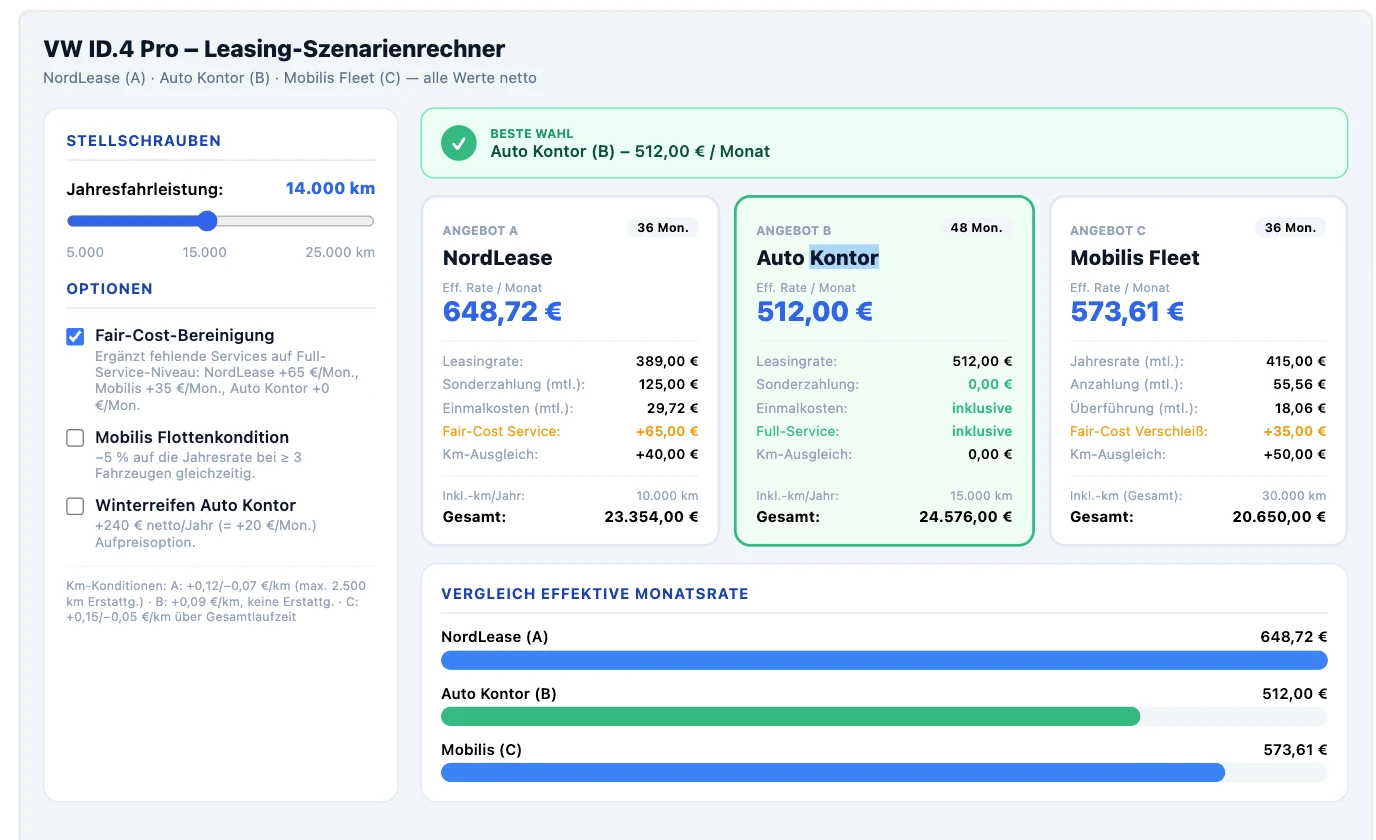Click the 36 Mon. badge on Angebot C
The image size is (1376, 840).
coord(1290,228)
